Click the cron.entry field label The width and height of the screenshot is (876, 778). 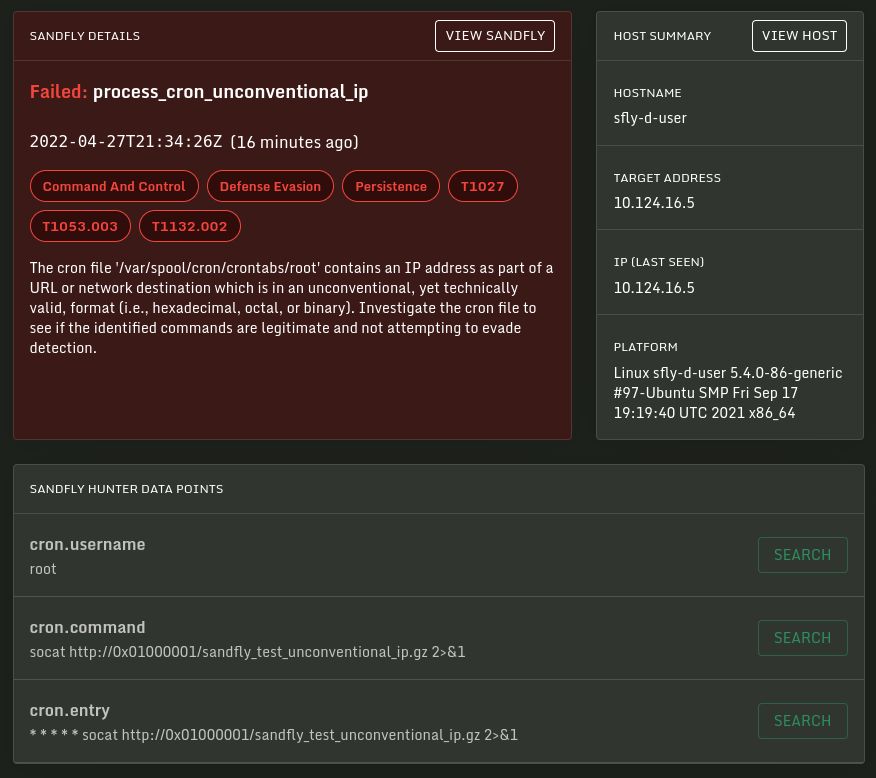[x=69, y=710]
